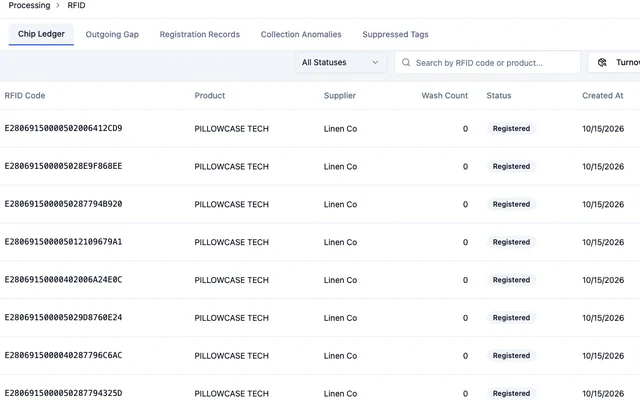Click the search magnifier icon

[x=406, y=62]
